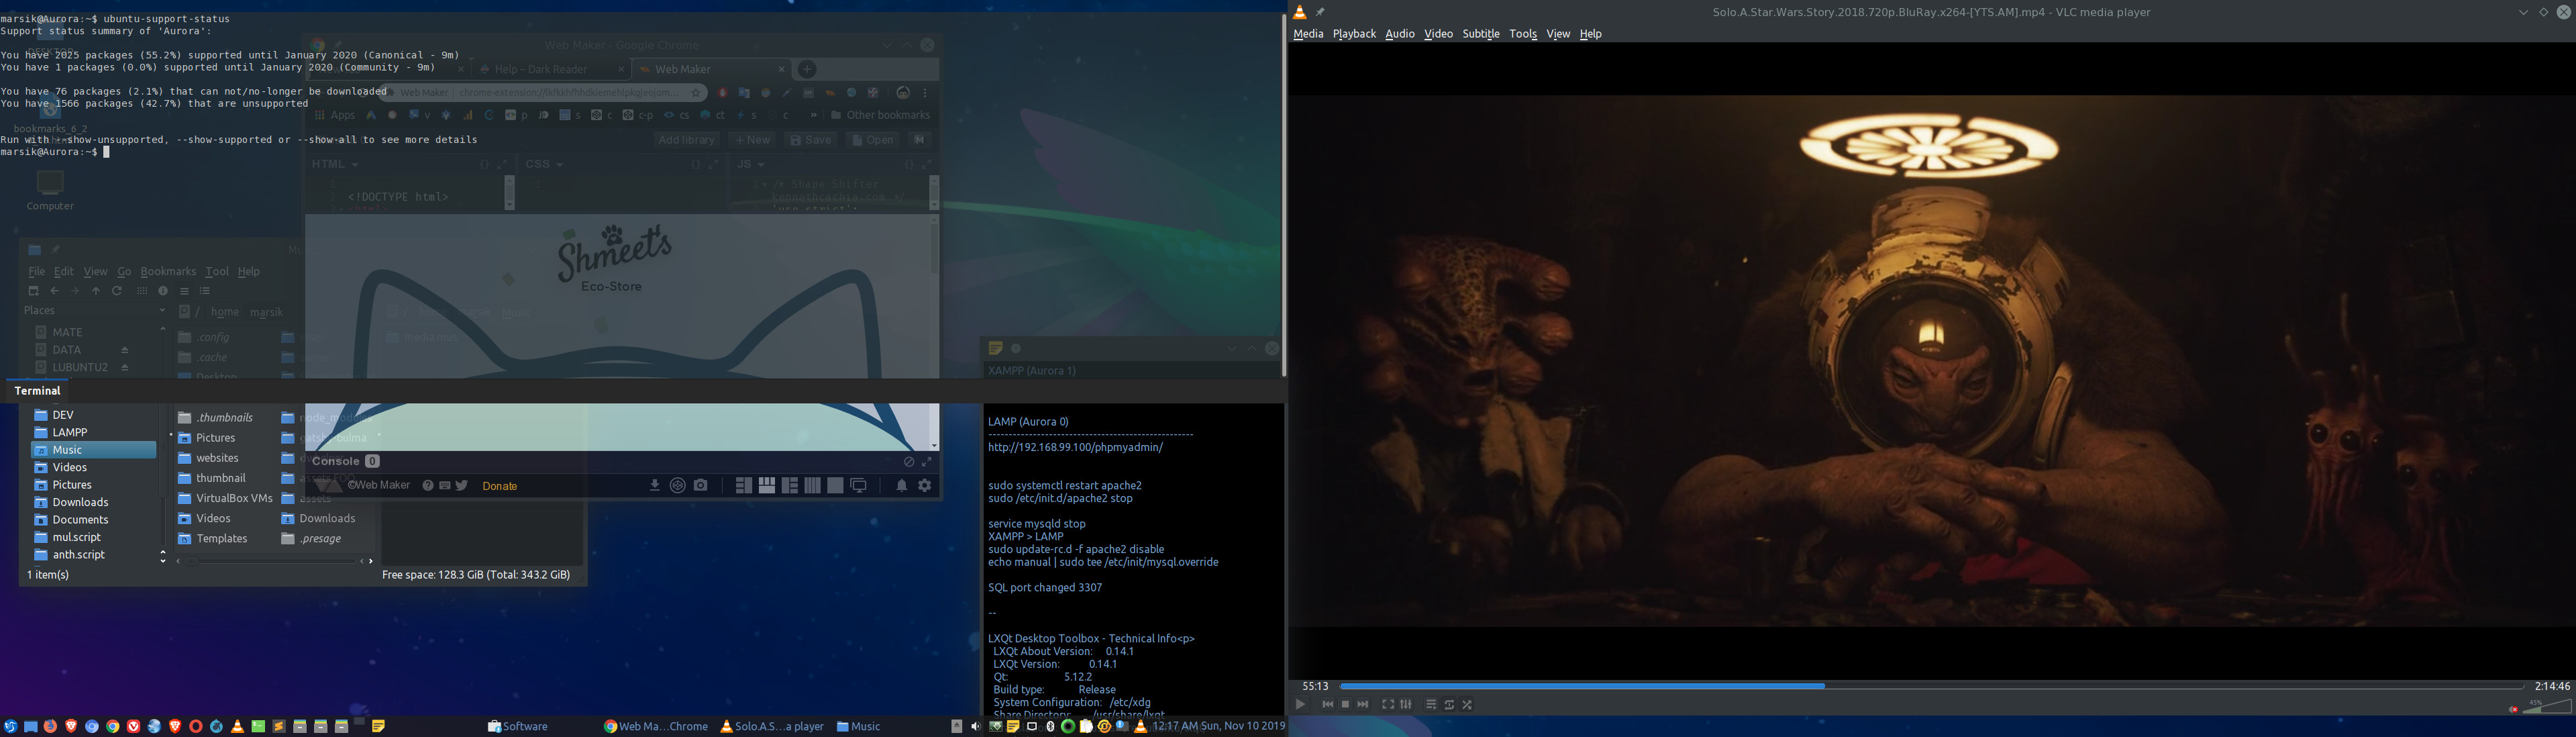Viewport: 2576px width, 737px height.
Task: Open the taskbar application menu icon
Action: pyautogui.click(x=10, y=726)
